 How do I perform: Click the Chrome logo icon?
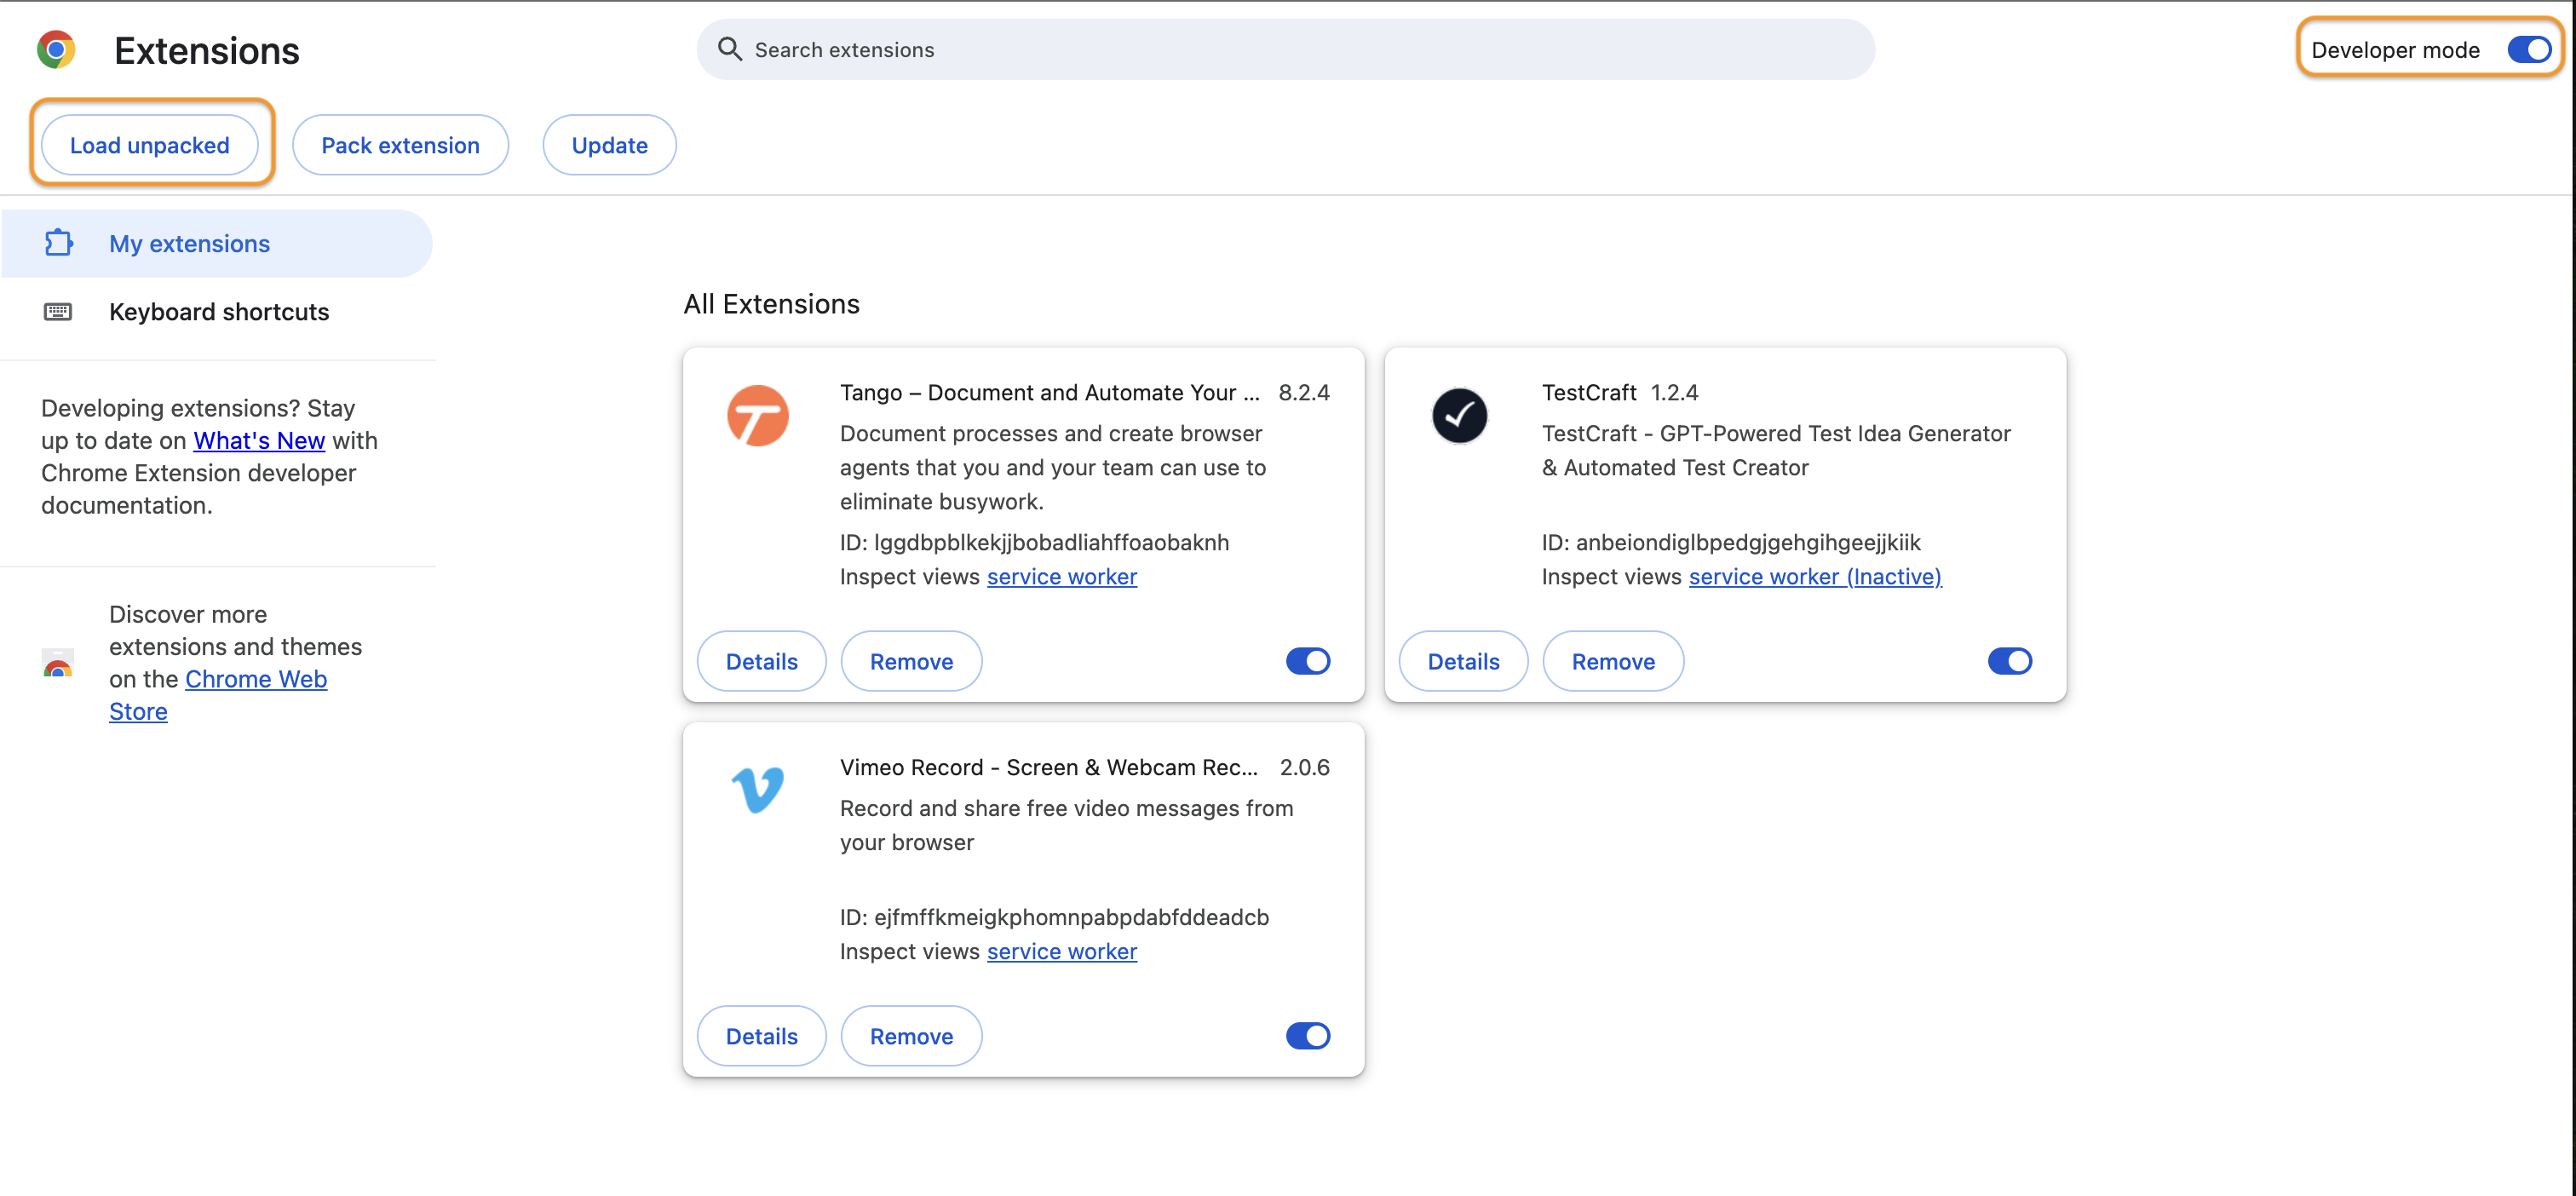pyautogui.click(x=57, y=49)
